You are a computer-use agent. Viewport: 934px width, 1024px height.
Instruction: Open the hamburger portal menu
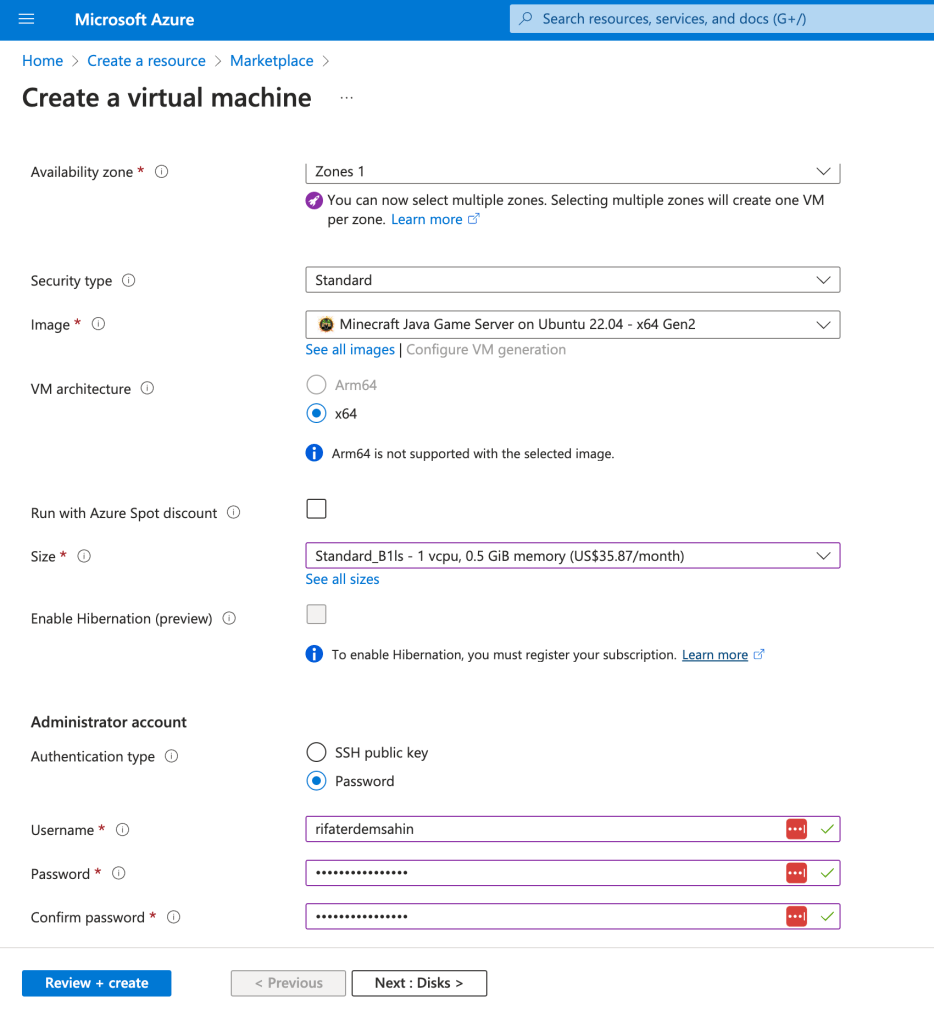(x=26, y=19)
